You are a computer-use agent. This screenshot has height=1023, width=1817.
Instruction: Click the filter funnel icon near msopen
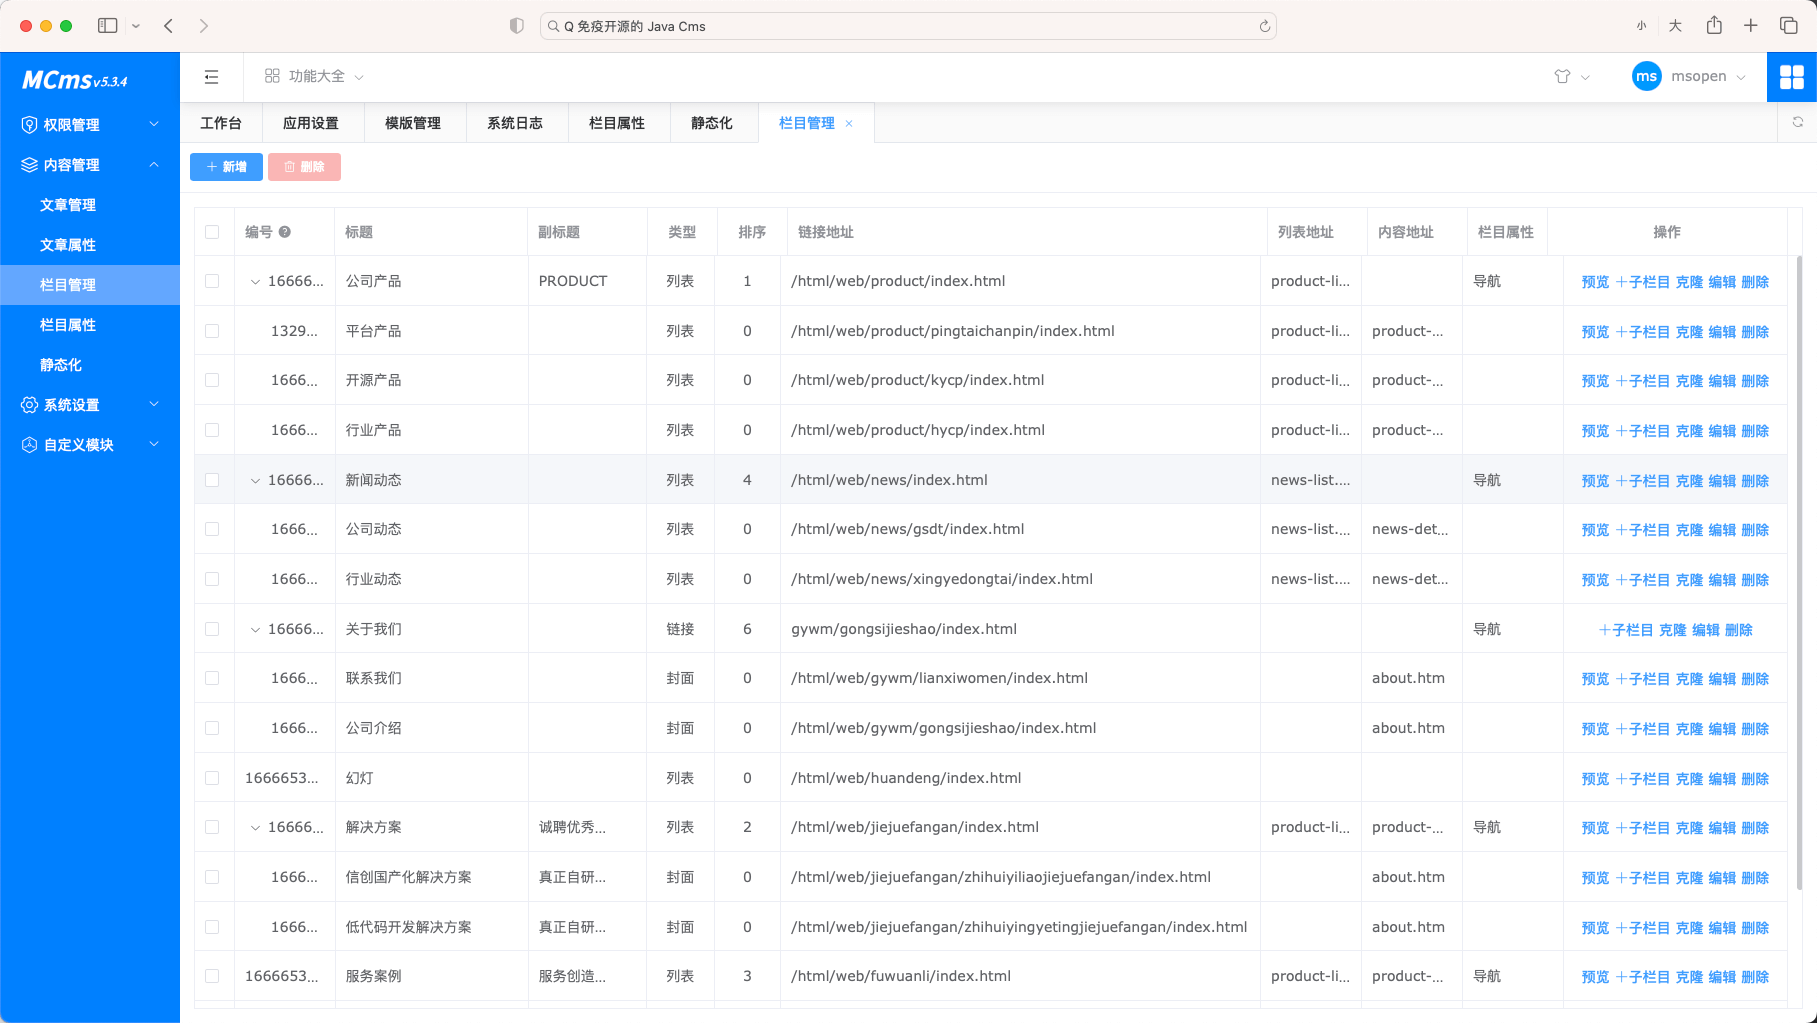point(1560,76)
